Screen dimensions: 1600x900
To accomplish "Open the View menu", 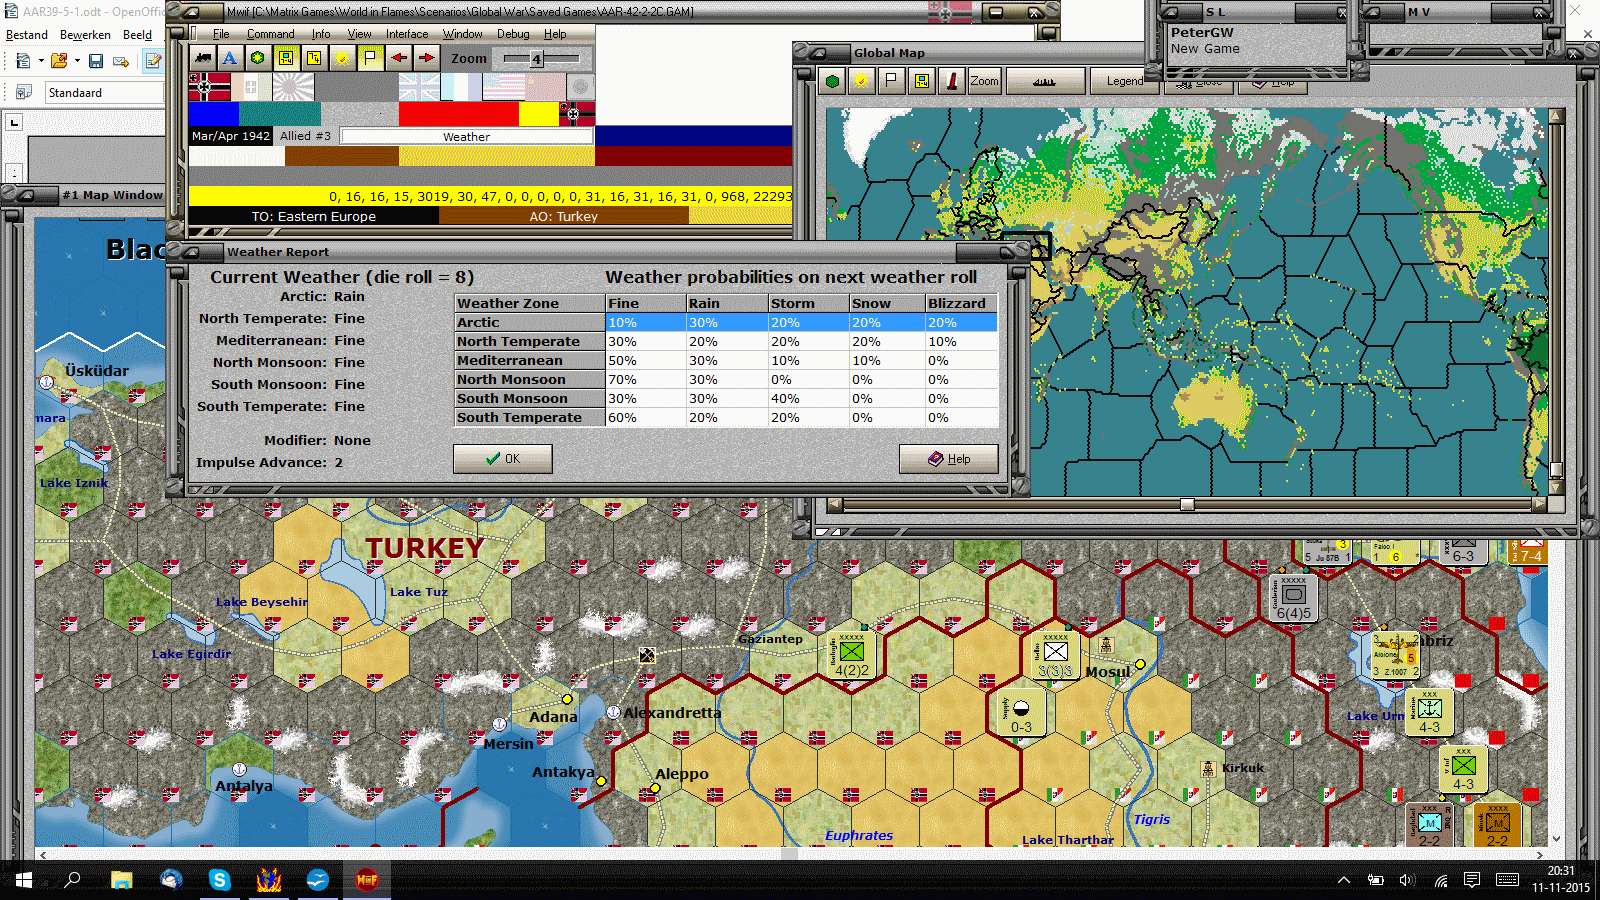I will point(359,34).
